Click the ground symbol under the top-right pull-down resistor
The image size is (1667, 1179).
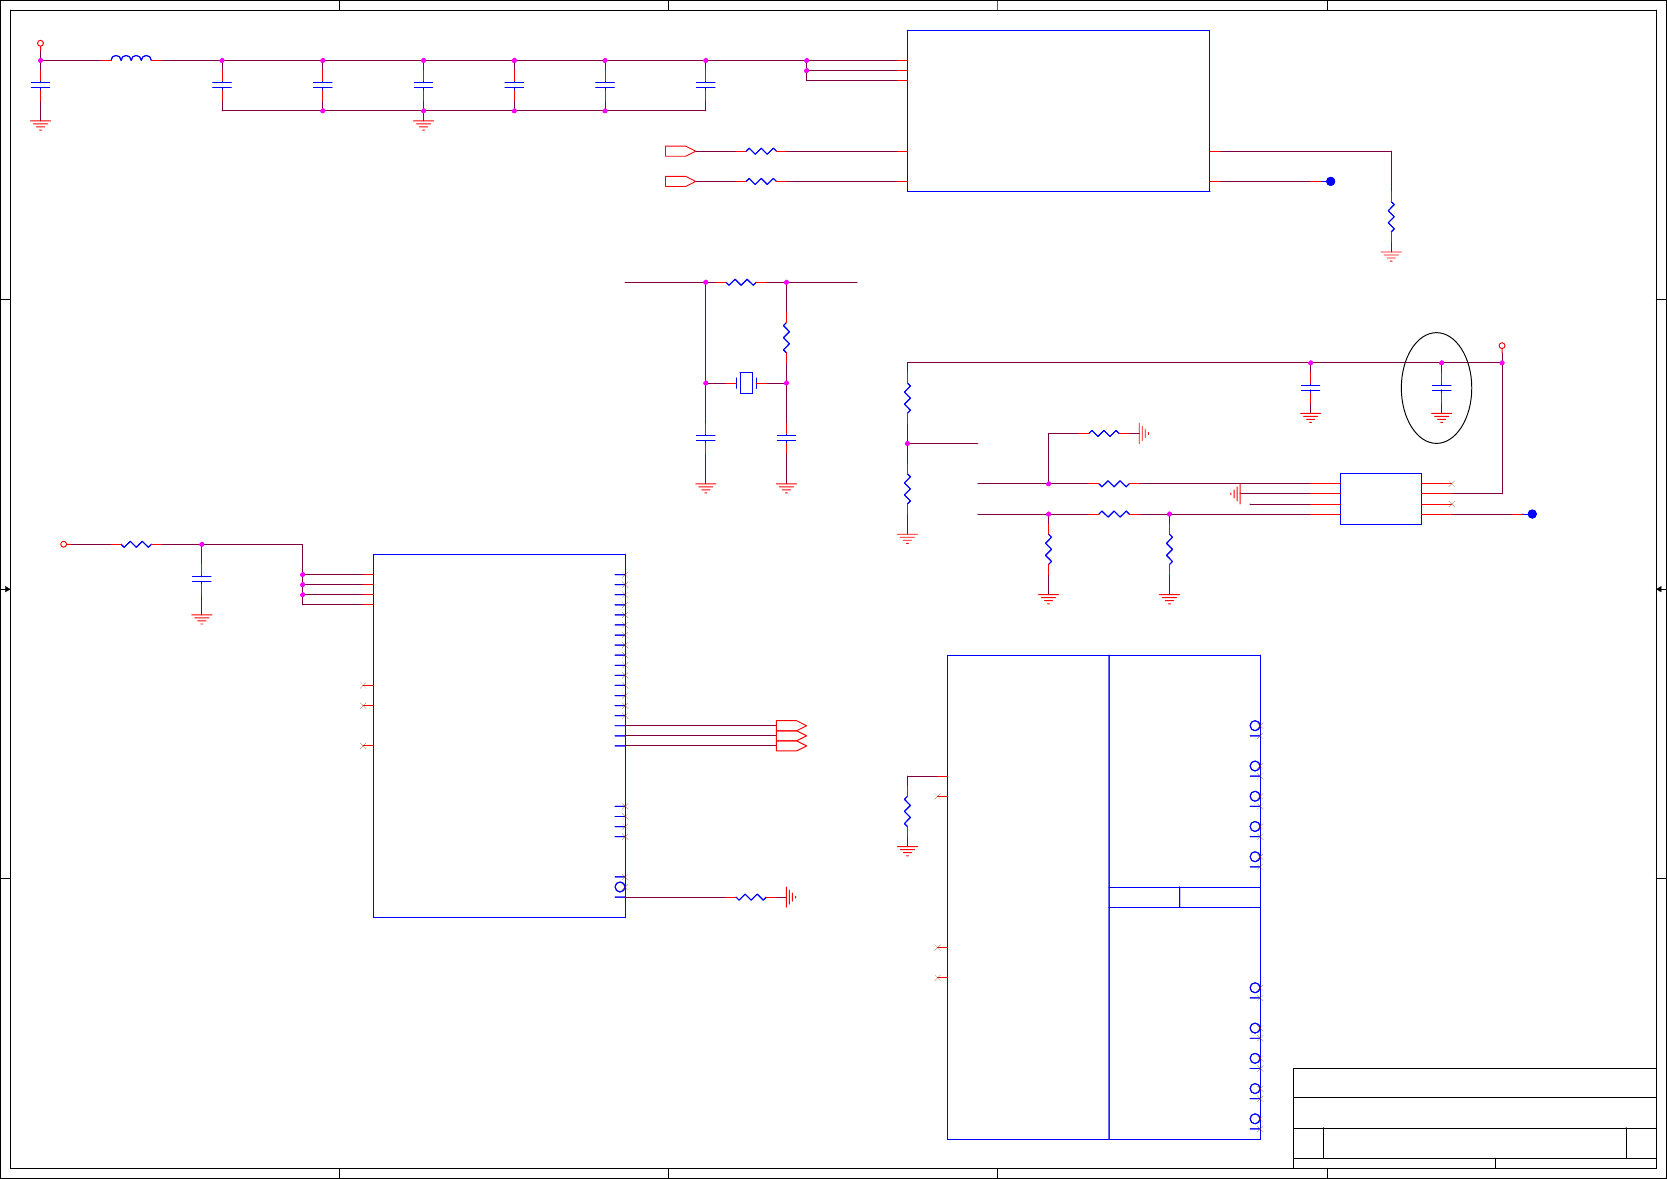(1391, 256)
